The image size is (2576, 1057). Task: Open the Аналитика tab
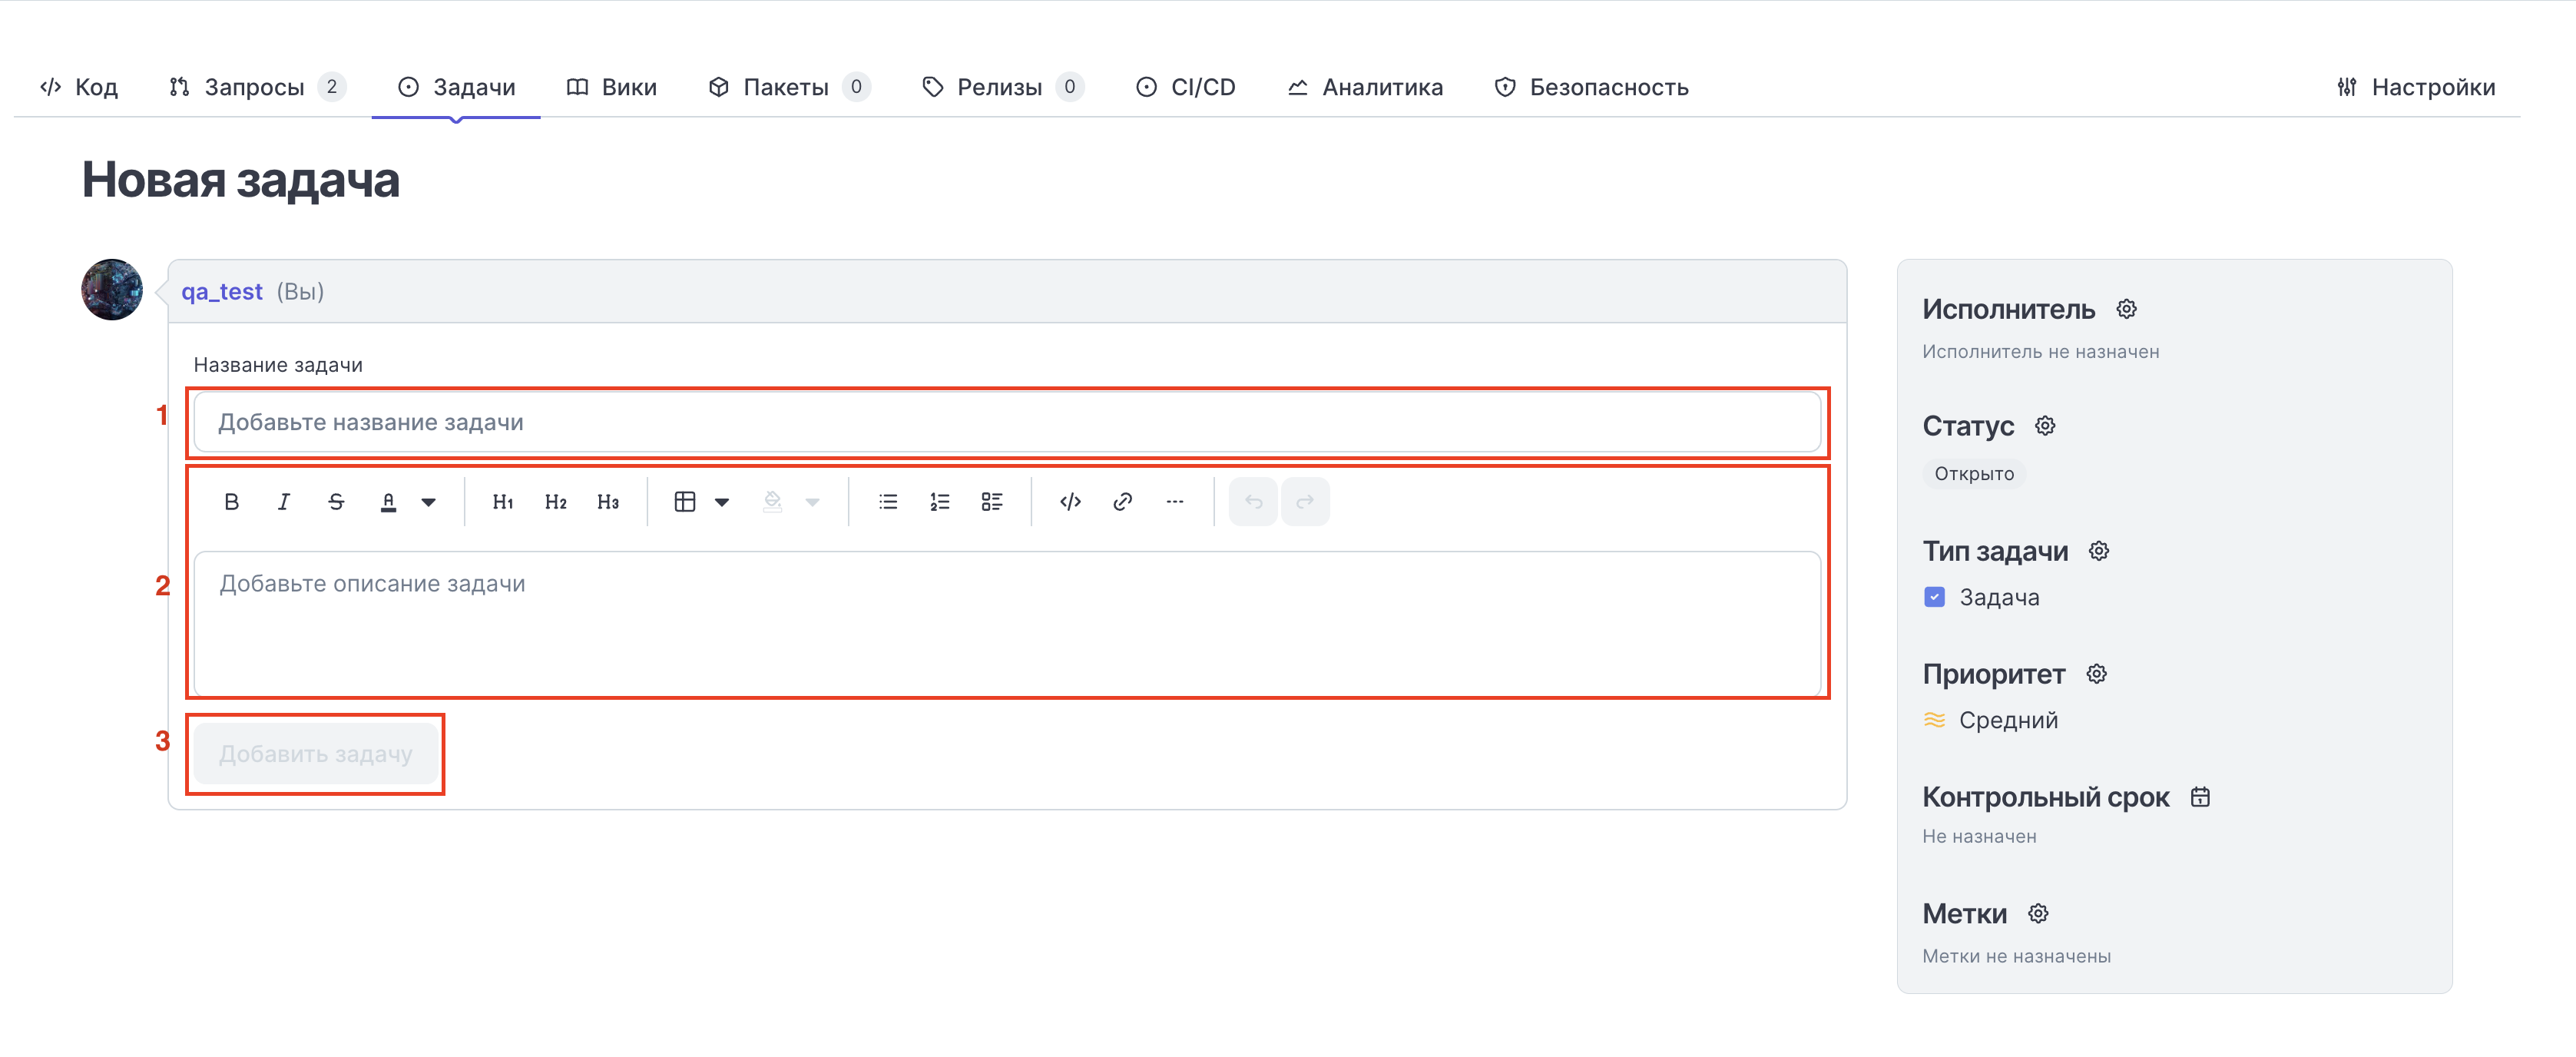(1365, 87)
